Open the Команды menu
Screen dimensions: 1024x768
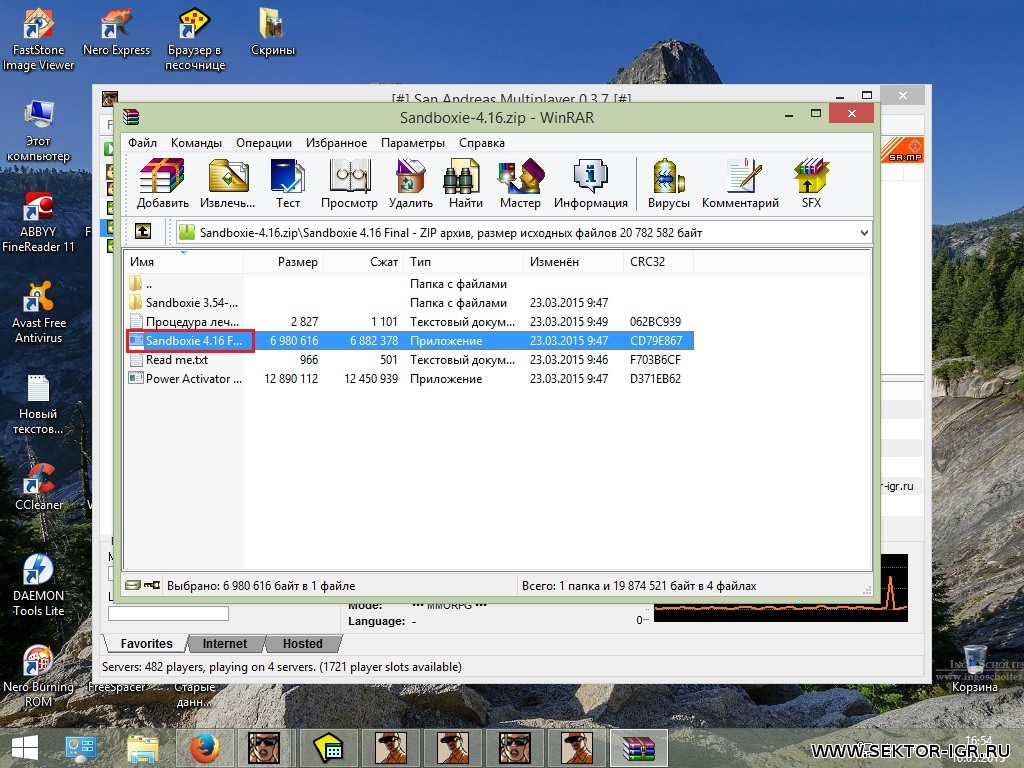[196, 142]
